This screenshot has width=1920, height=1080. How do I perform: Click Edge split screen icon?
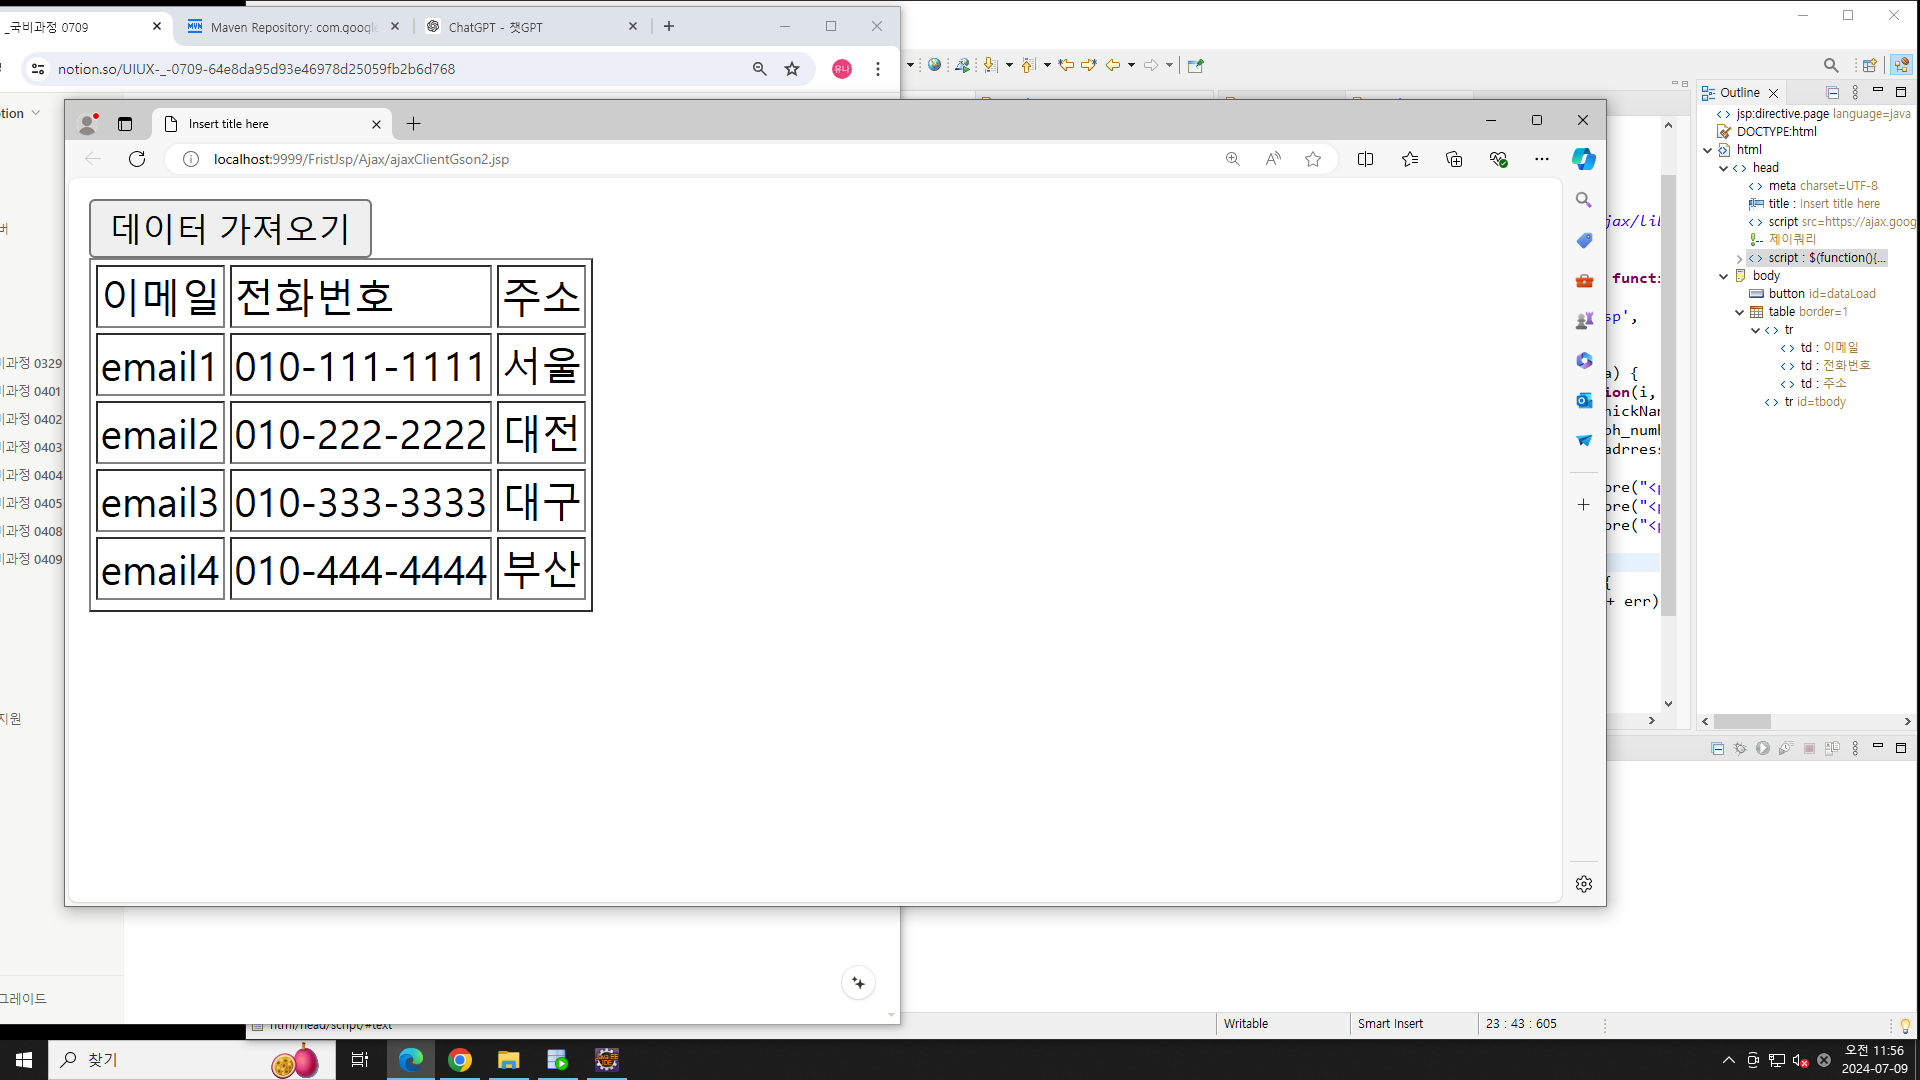1365,159
